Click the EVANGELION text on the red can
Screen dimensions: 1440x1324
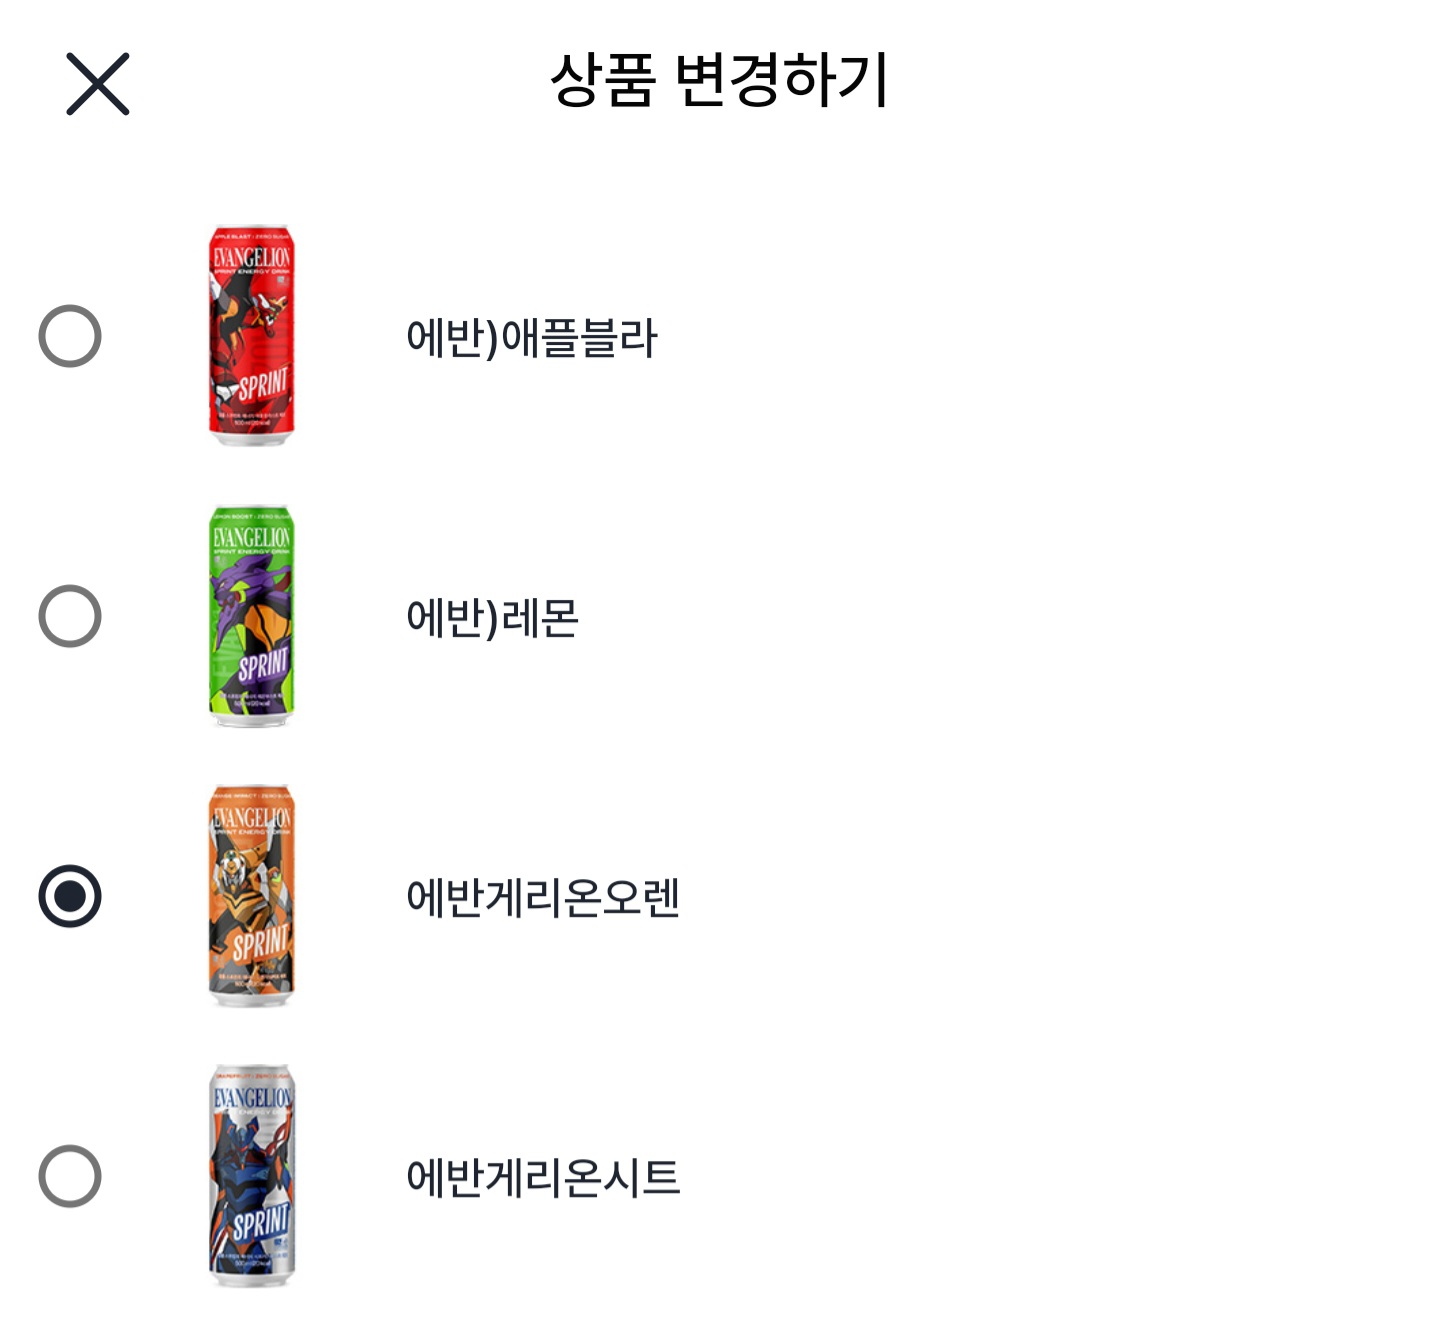point(252,257)
